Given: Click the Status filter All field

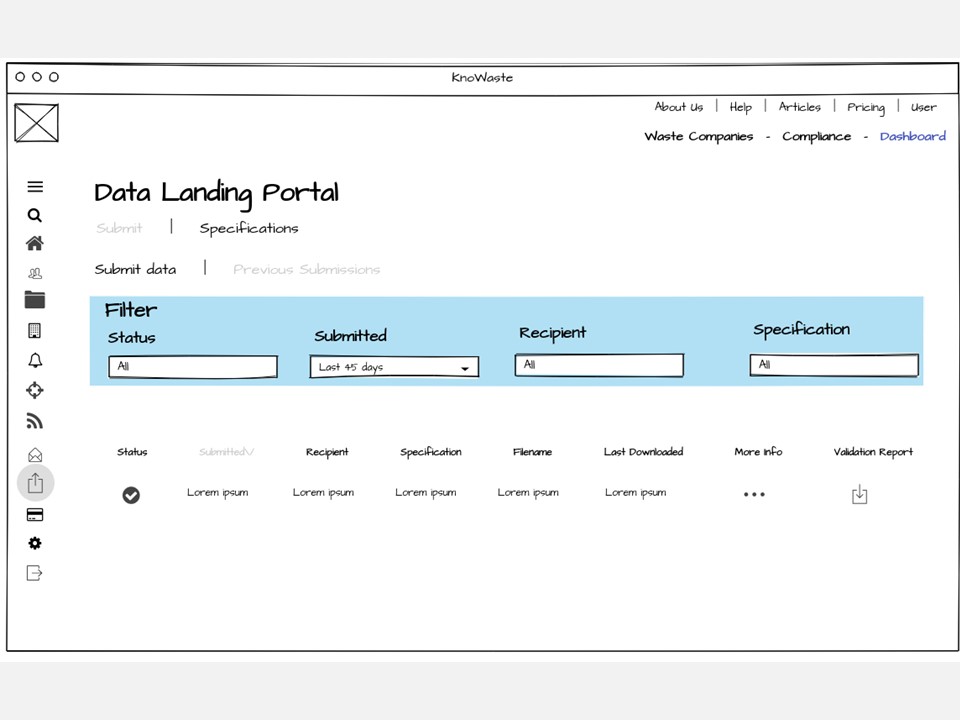Looking at the screenshot, I should (x=193, y=366).
